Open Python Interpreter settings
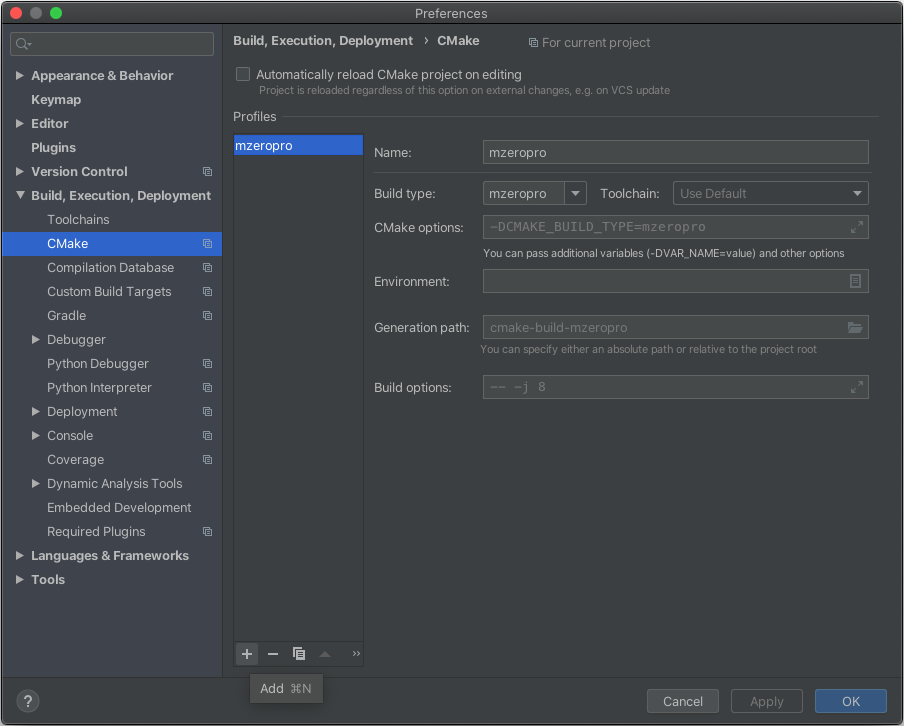Viewport: 904px width, 726px height. point(99,388)
